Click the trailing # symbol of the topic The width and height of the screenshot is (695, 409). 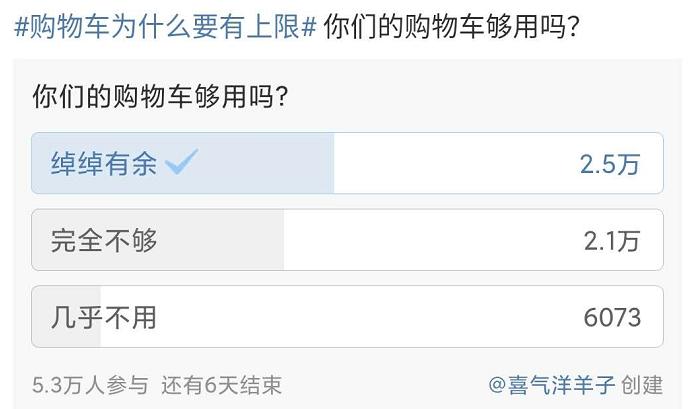point(308,27)
